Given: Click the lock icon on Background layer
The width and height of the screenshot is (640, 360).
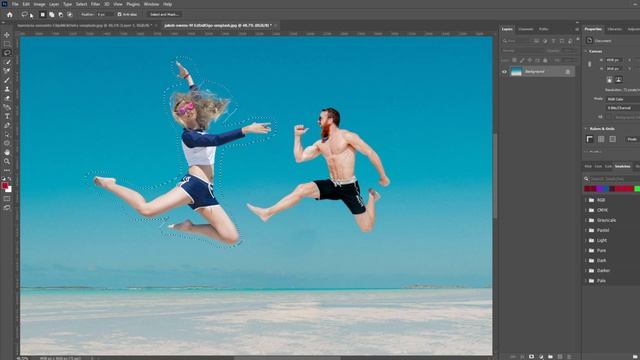Looking at the screenshot, I should tap(567, 72).
